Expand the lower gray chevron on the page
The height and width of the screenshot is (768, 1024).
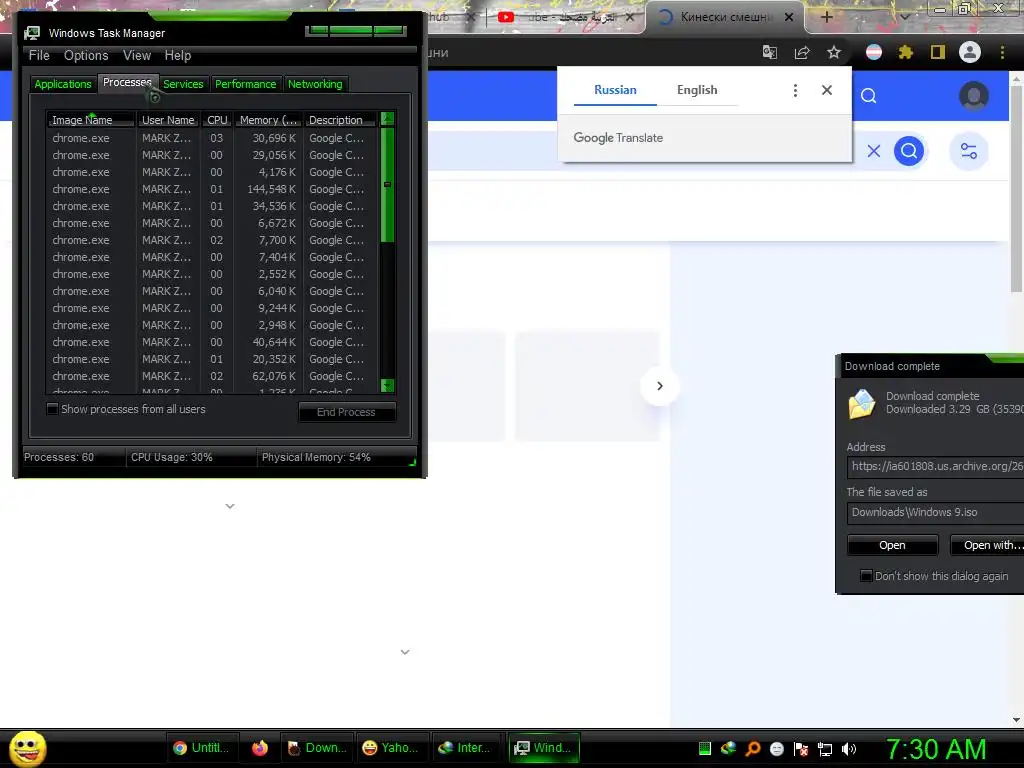click(x=405, y=652)
